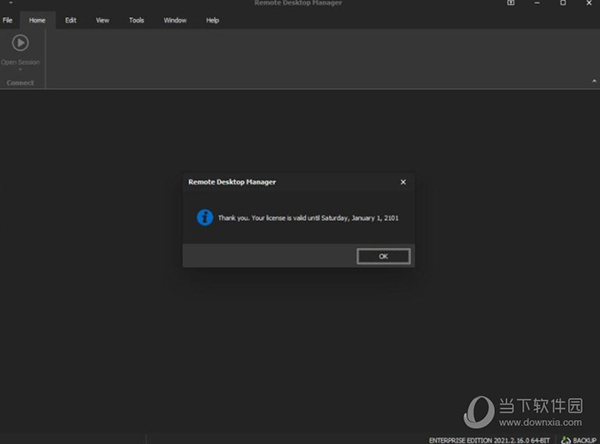Click the Open Session play icon
Screen dimensions: 600x444
point(20,43)
